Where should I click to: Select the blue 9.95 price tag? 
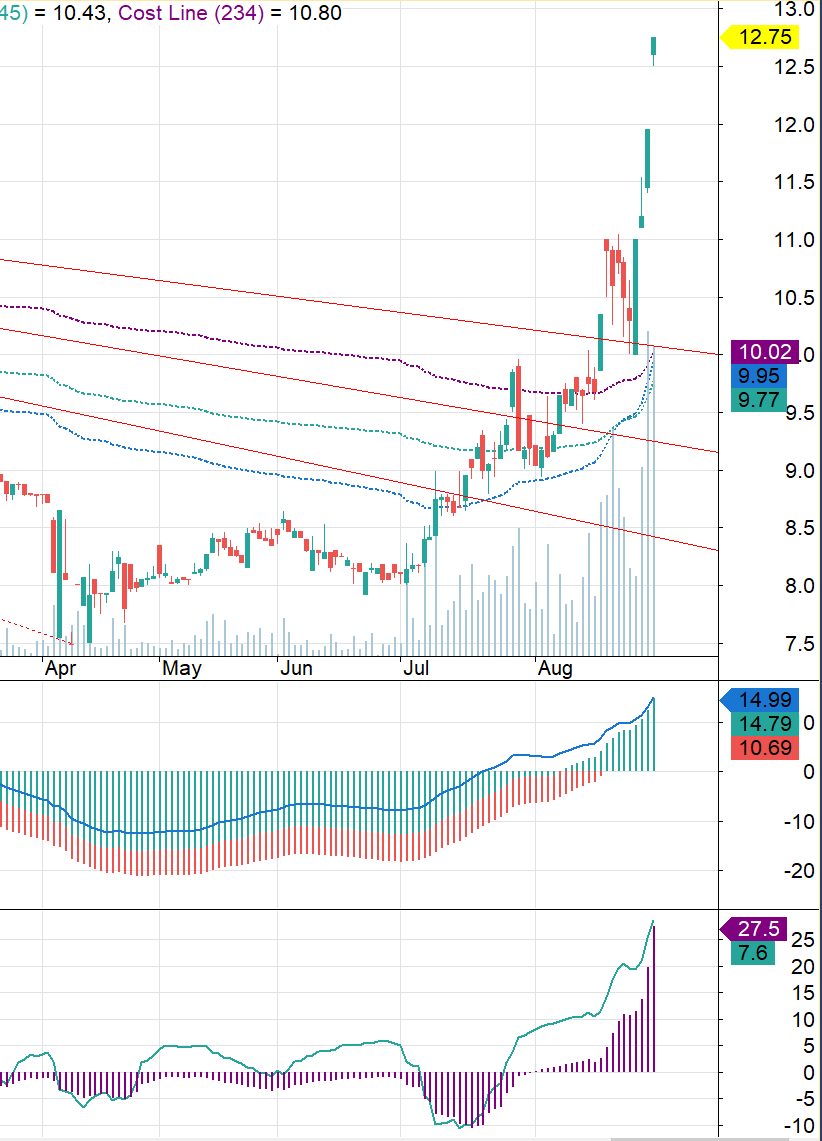[759, 375]
